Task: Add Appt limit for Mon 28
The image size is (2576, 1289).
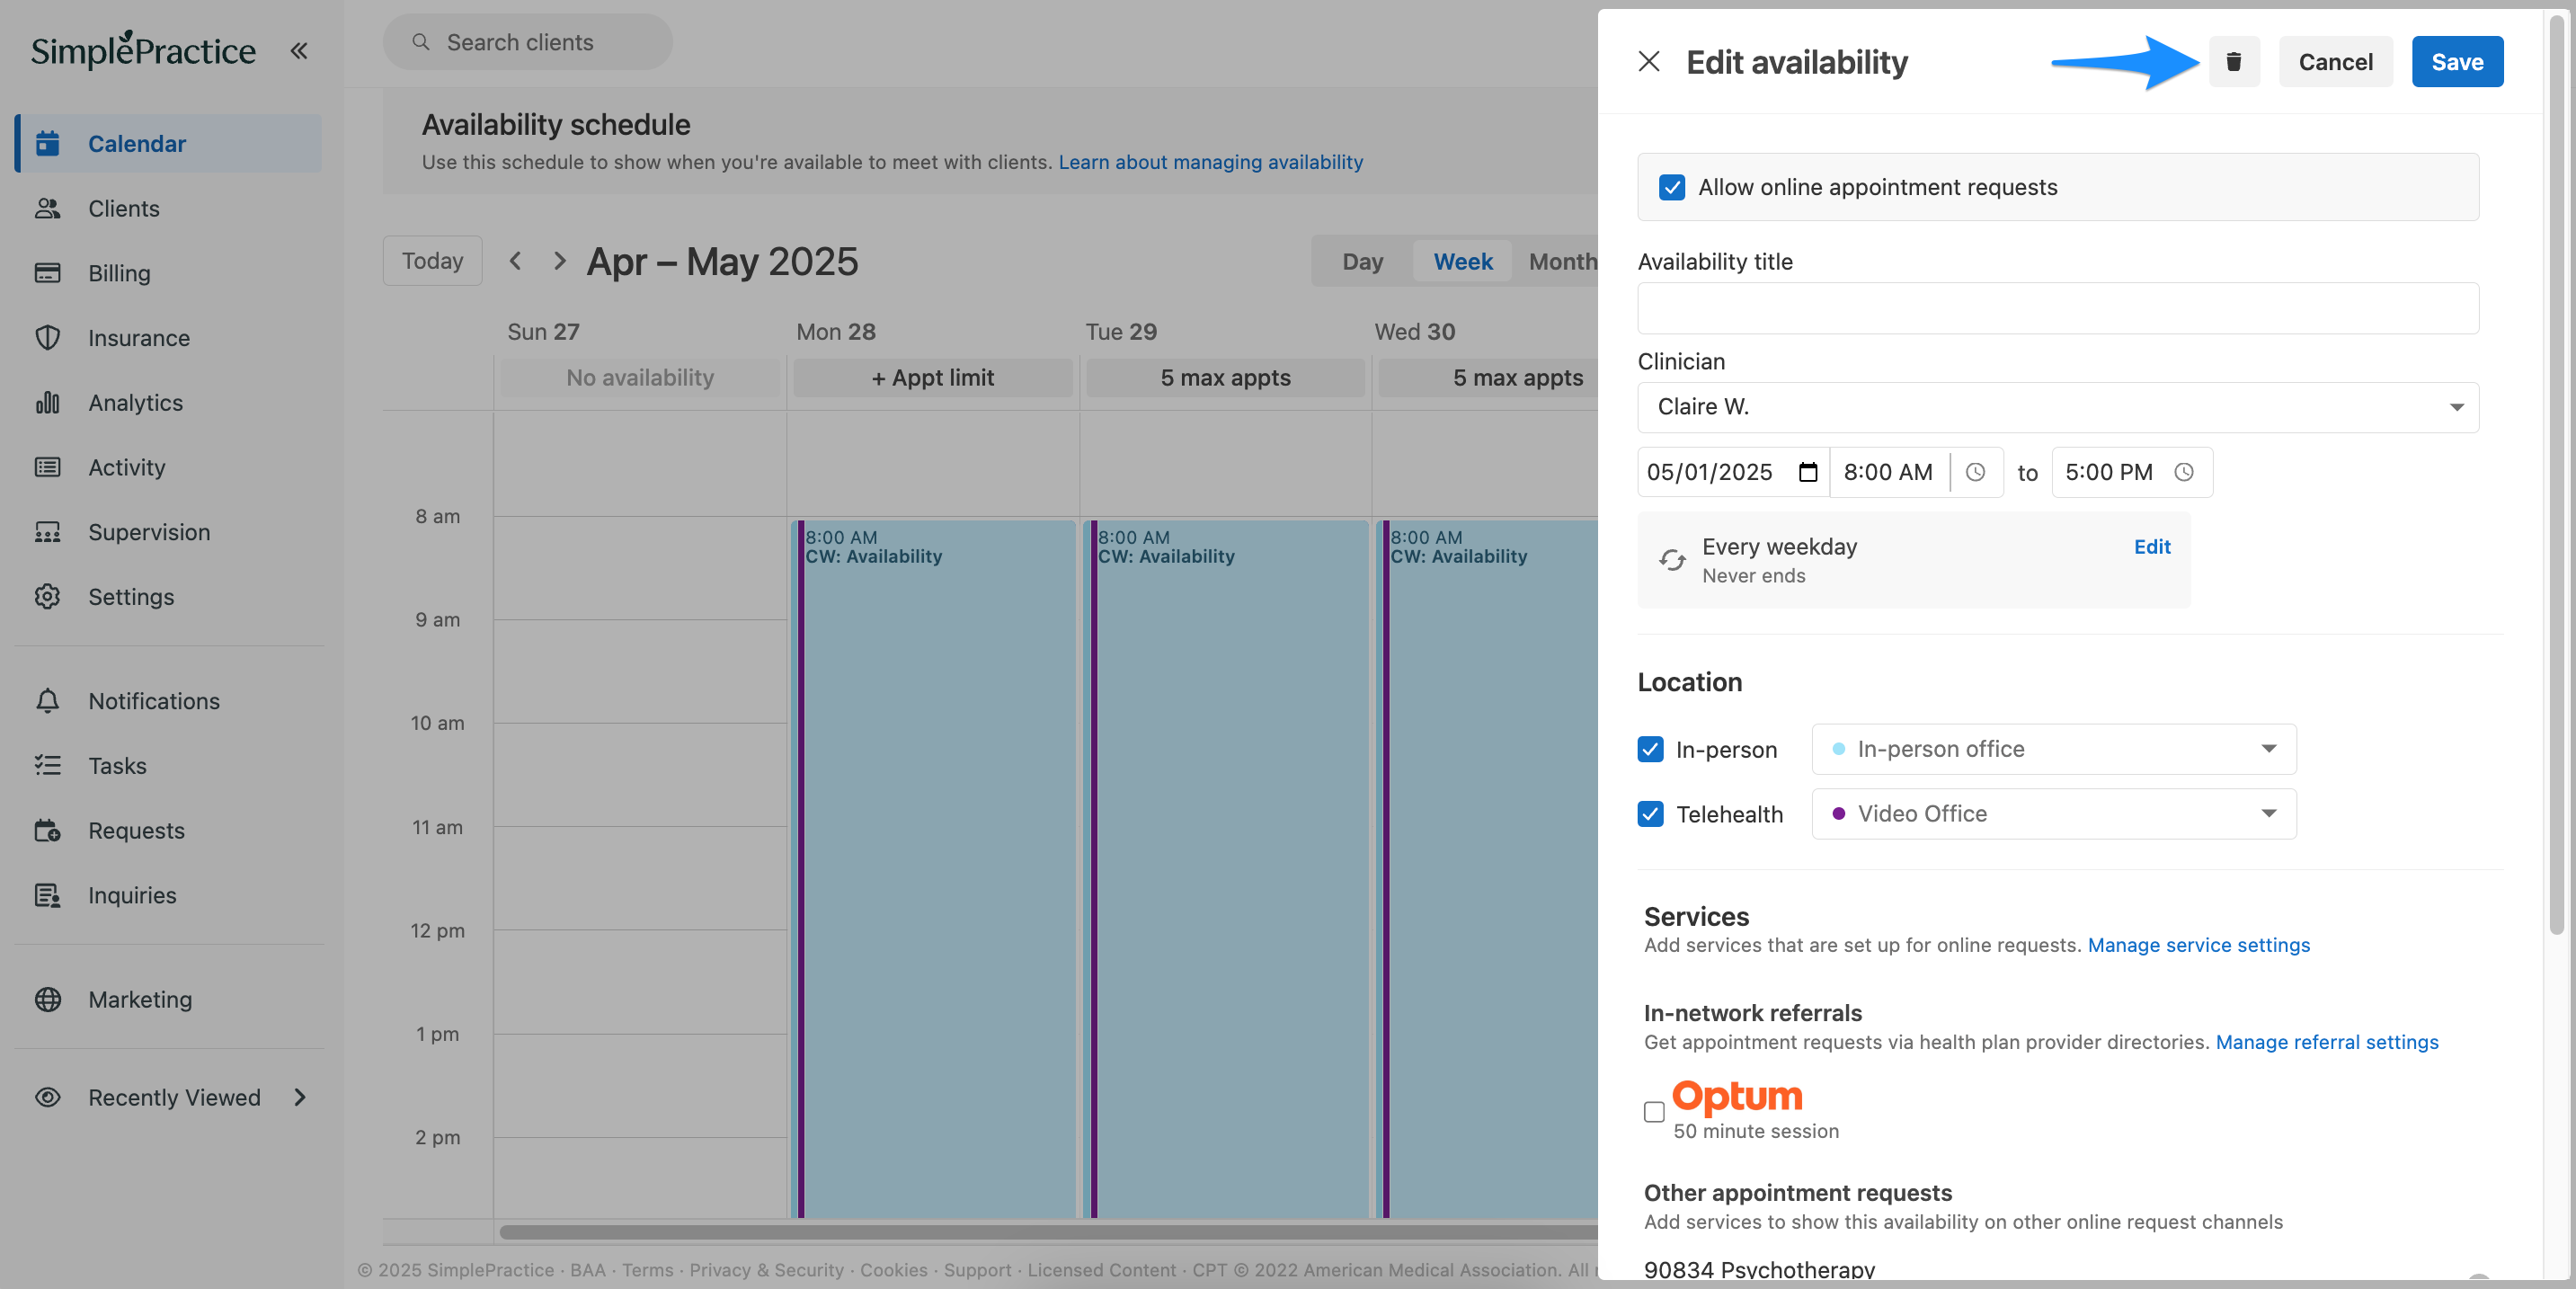Action: [x=932, y=378]
